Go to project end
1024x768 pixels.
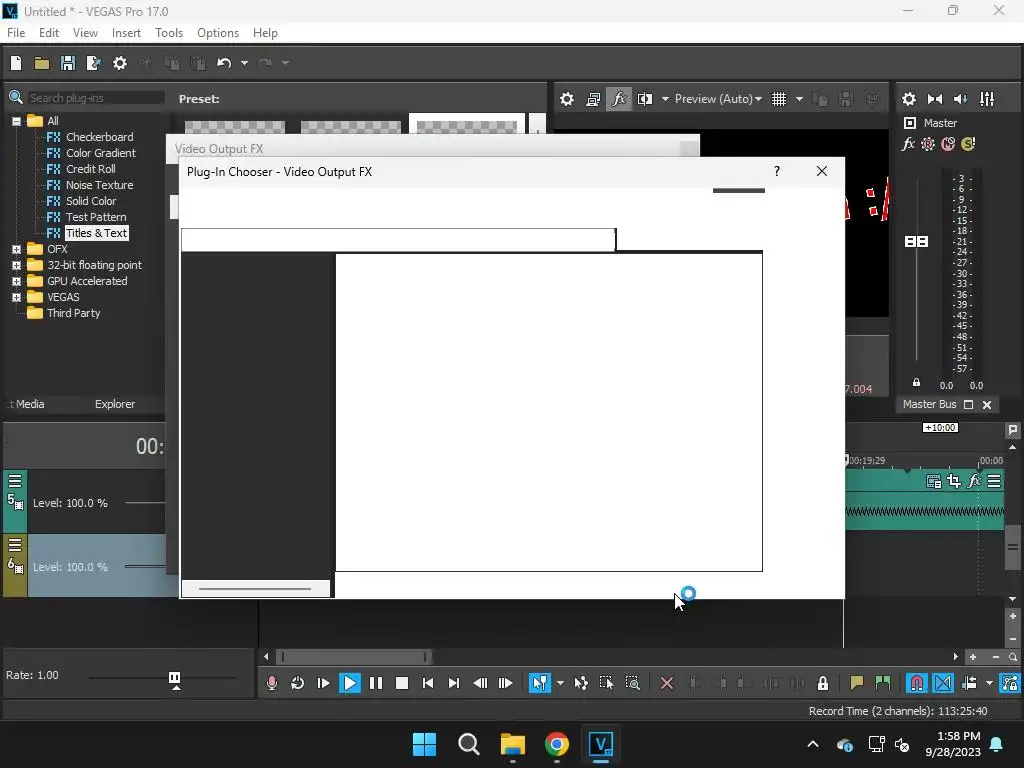[x=453, y=683]
